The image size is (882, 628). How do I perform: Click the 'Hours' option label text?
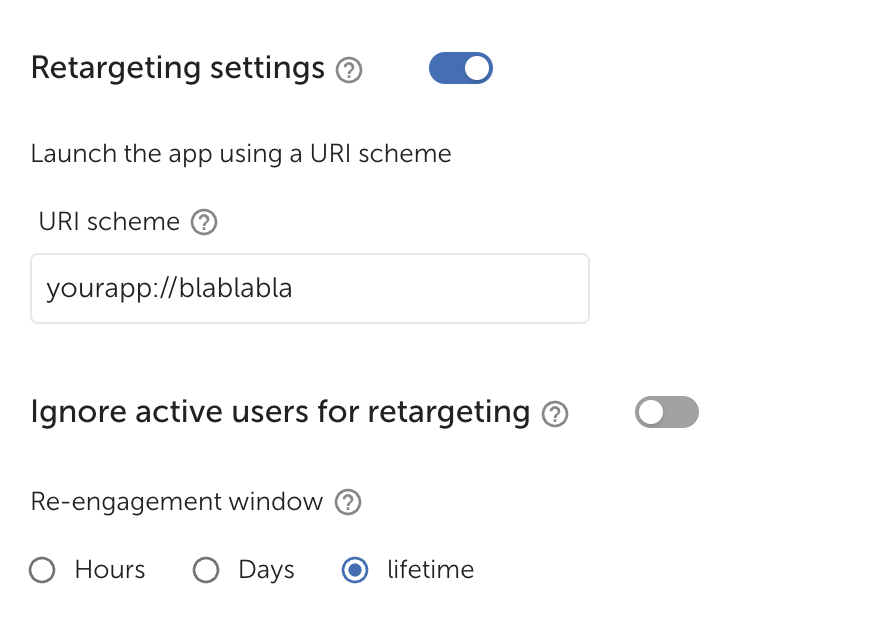[110, 570]
